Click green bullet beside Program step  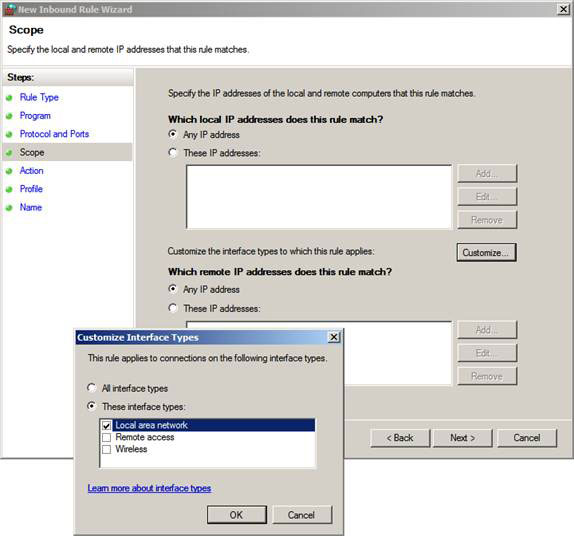click(x=9, y=116)
